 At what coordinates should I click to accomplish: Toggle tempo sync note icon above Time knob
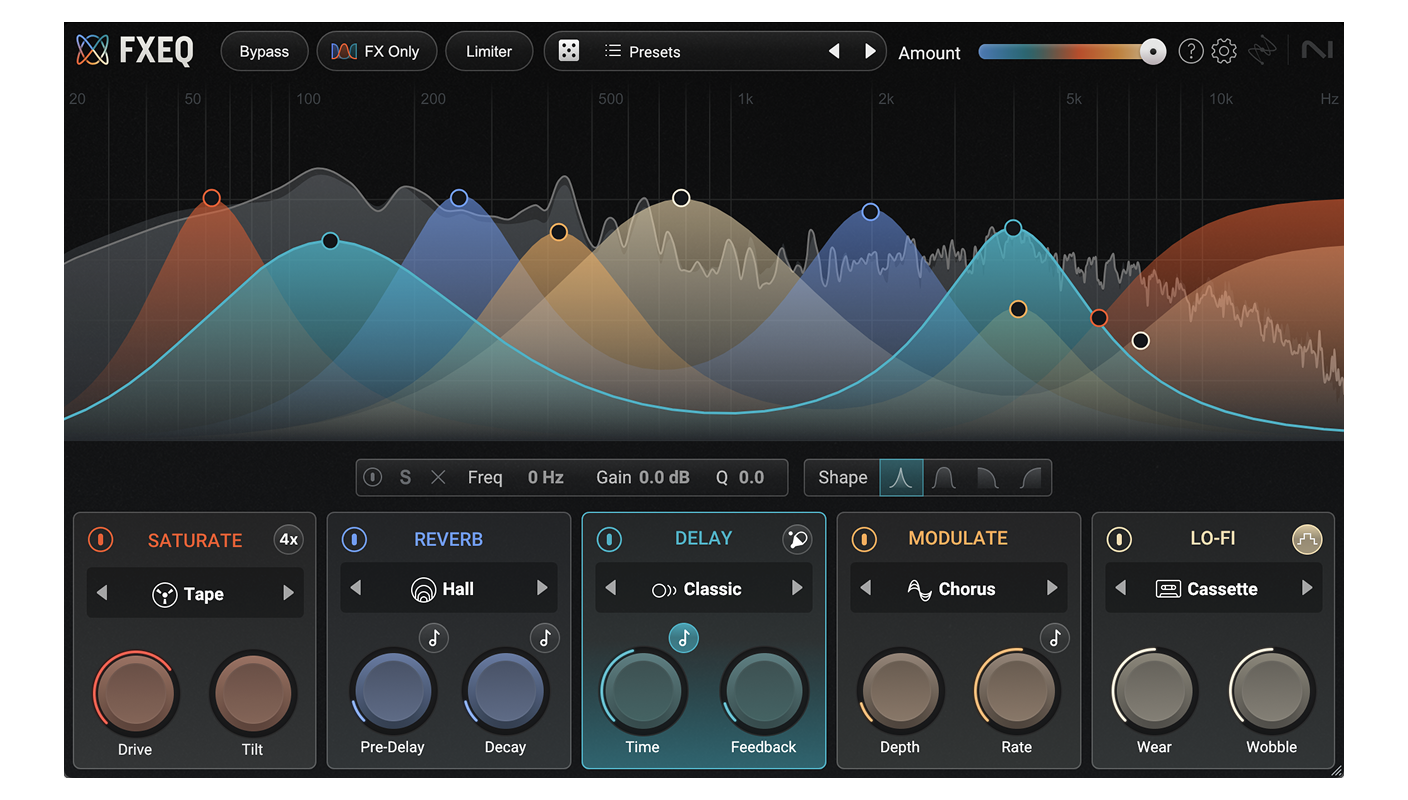[684, 637]
